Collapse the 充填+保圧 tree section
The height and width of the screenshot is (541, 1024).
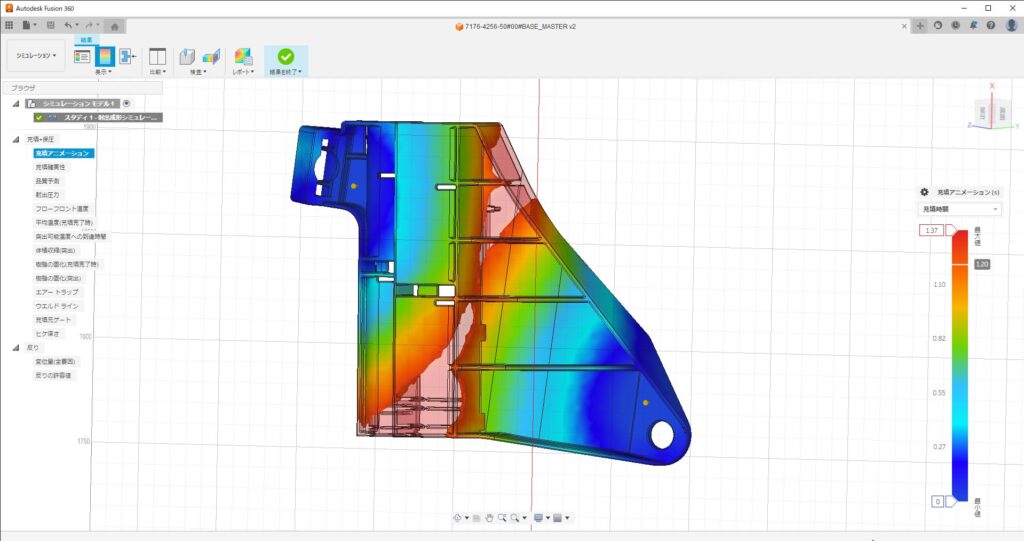[15, 139]
